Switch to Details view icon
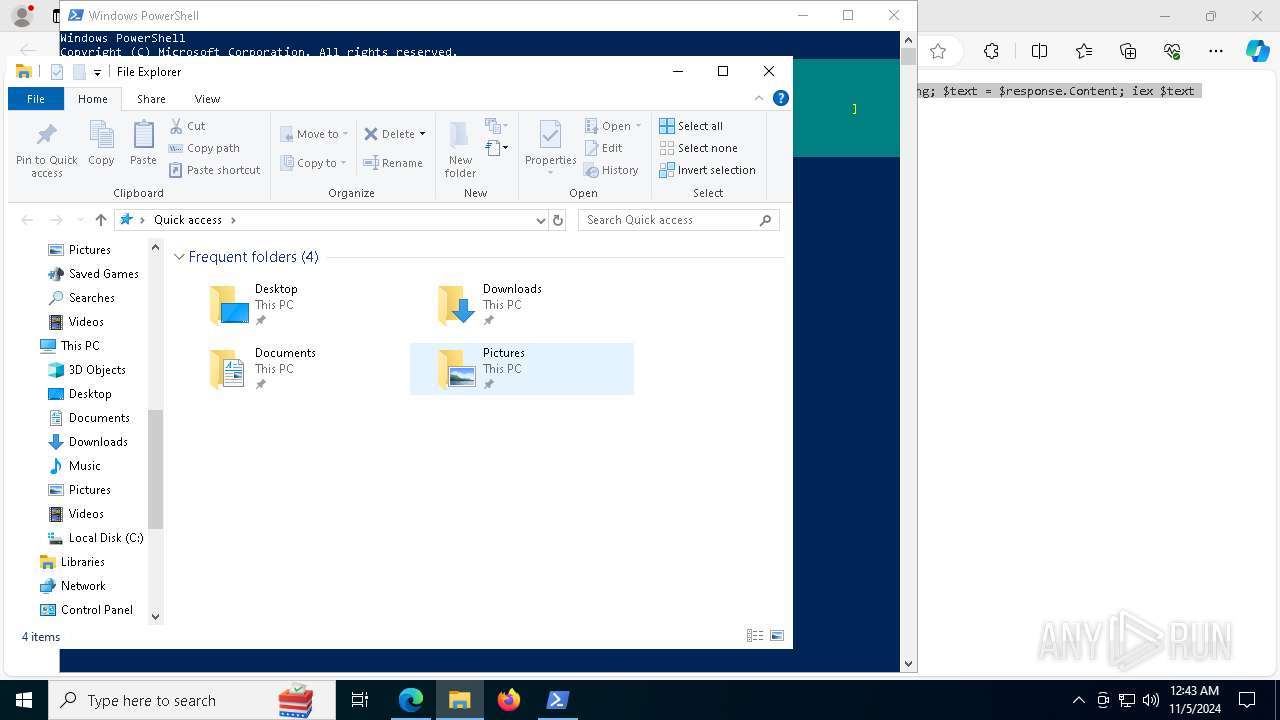This screenshot has height=720, width=1280. pos(755,636)
